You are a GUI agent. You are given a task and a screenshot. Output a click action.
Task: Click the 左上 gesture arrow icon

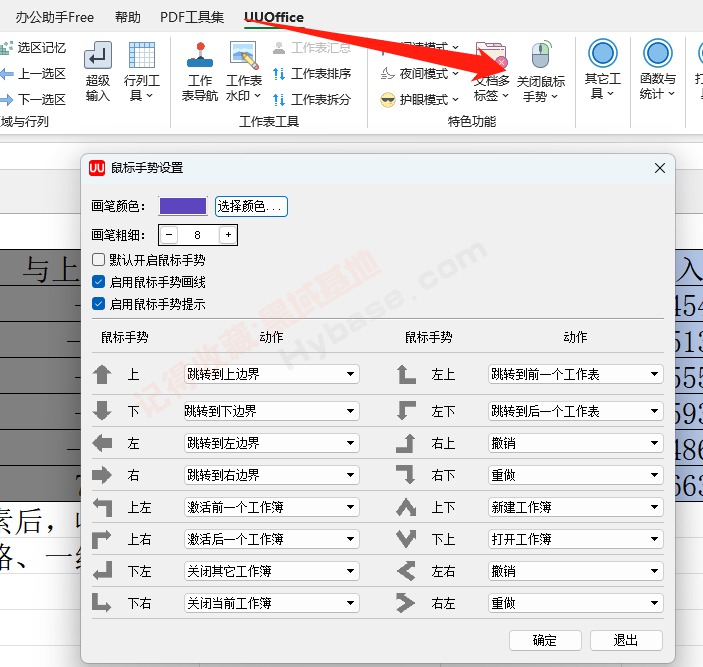pos(406,374)
